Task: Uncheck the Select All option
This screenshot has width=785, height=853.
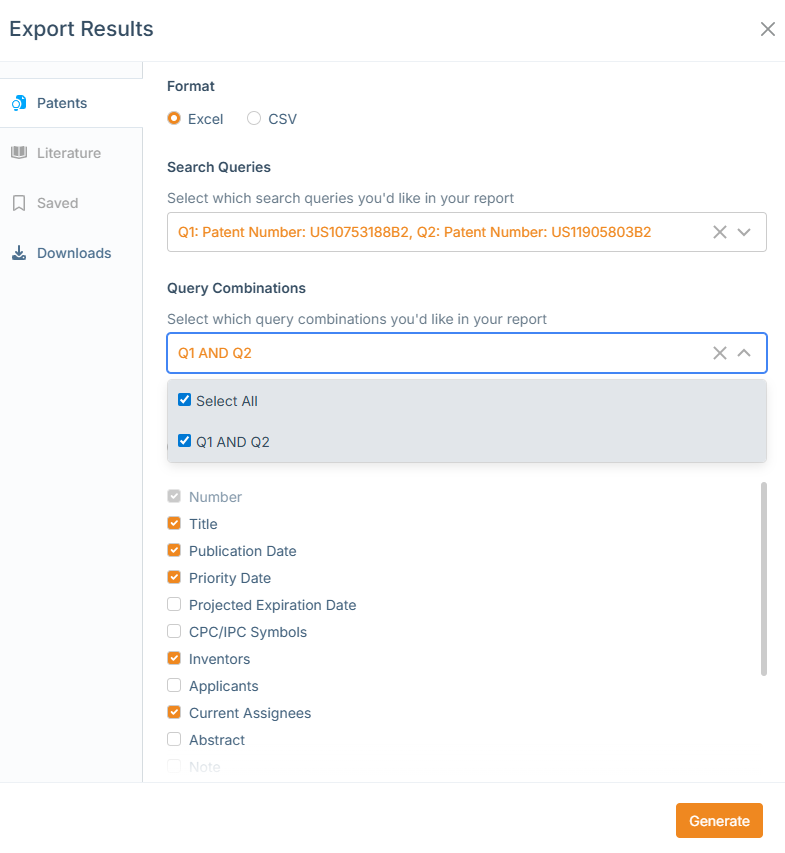Action: 184,400
